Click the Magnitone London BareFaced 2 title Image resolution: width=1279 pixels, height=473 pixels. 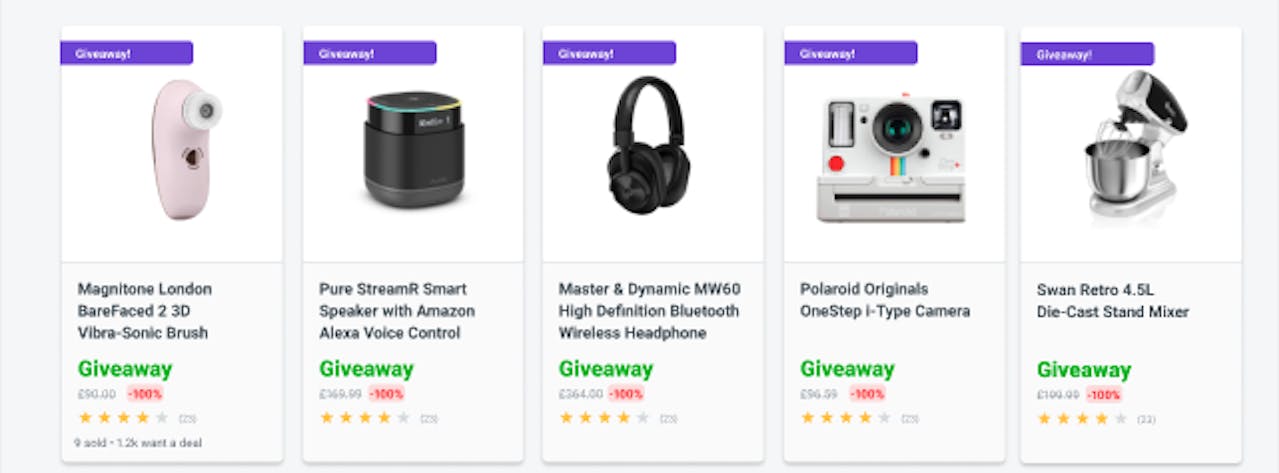coord(145,311)
